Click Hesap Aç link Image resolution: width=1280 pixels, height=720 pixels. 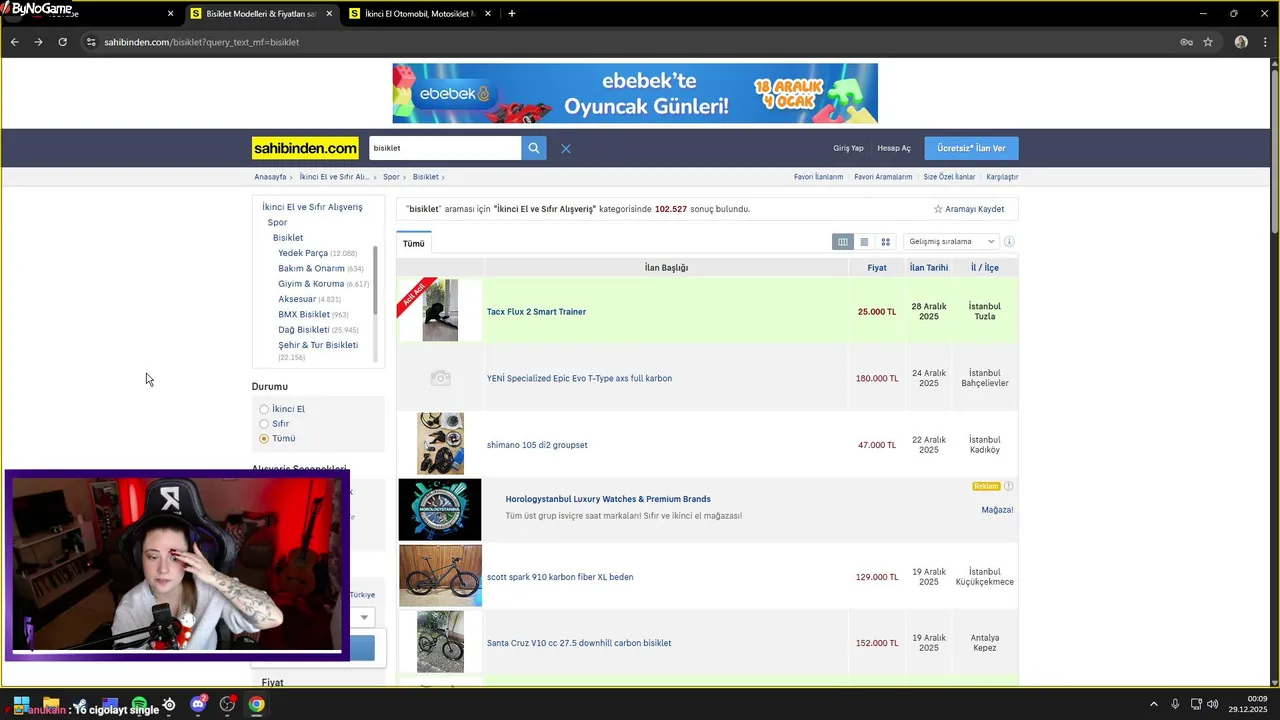(894, 148)
